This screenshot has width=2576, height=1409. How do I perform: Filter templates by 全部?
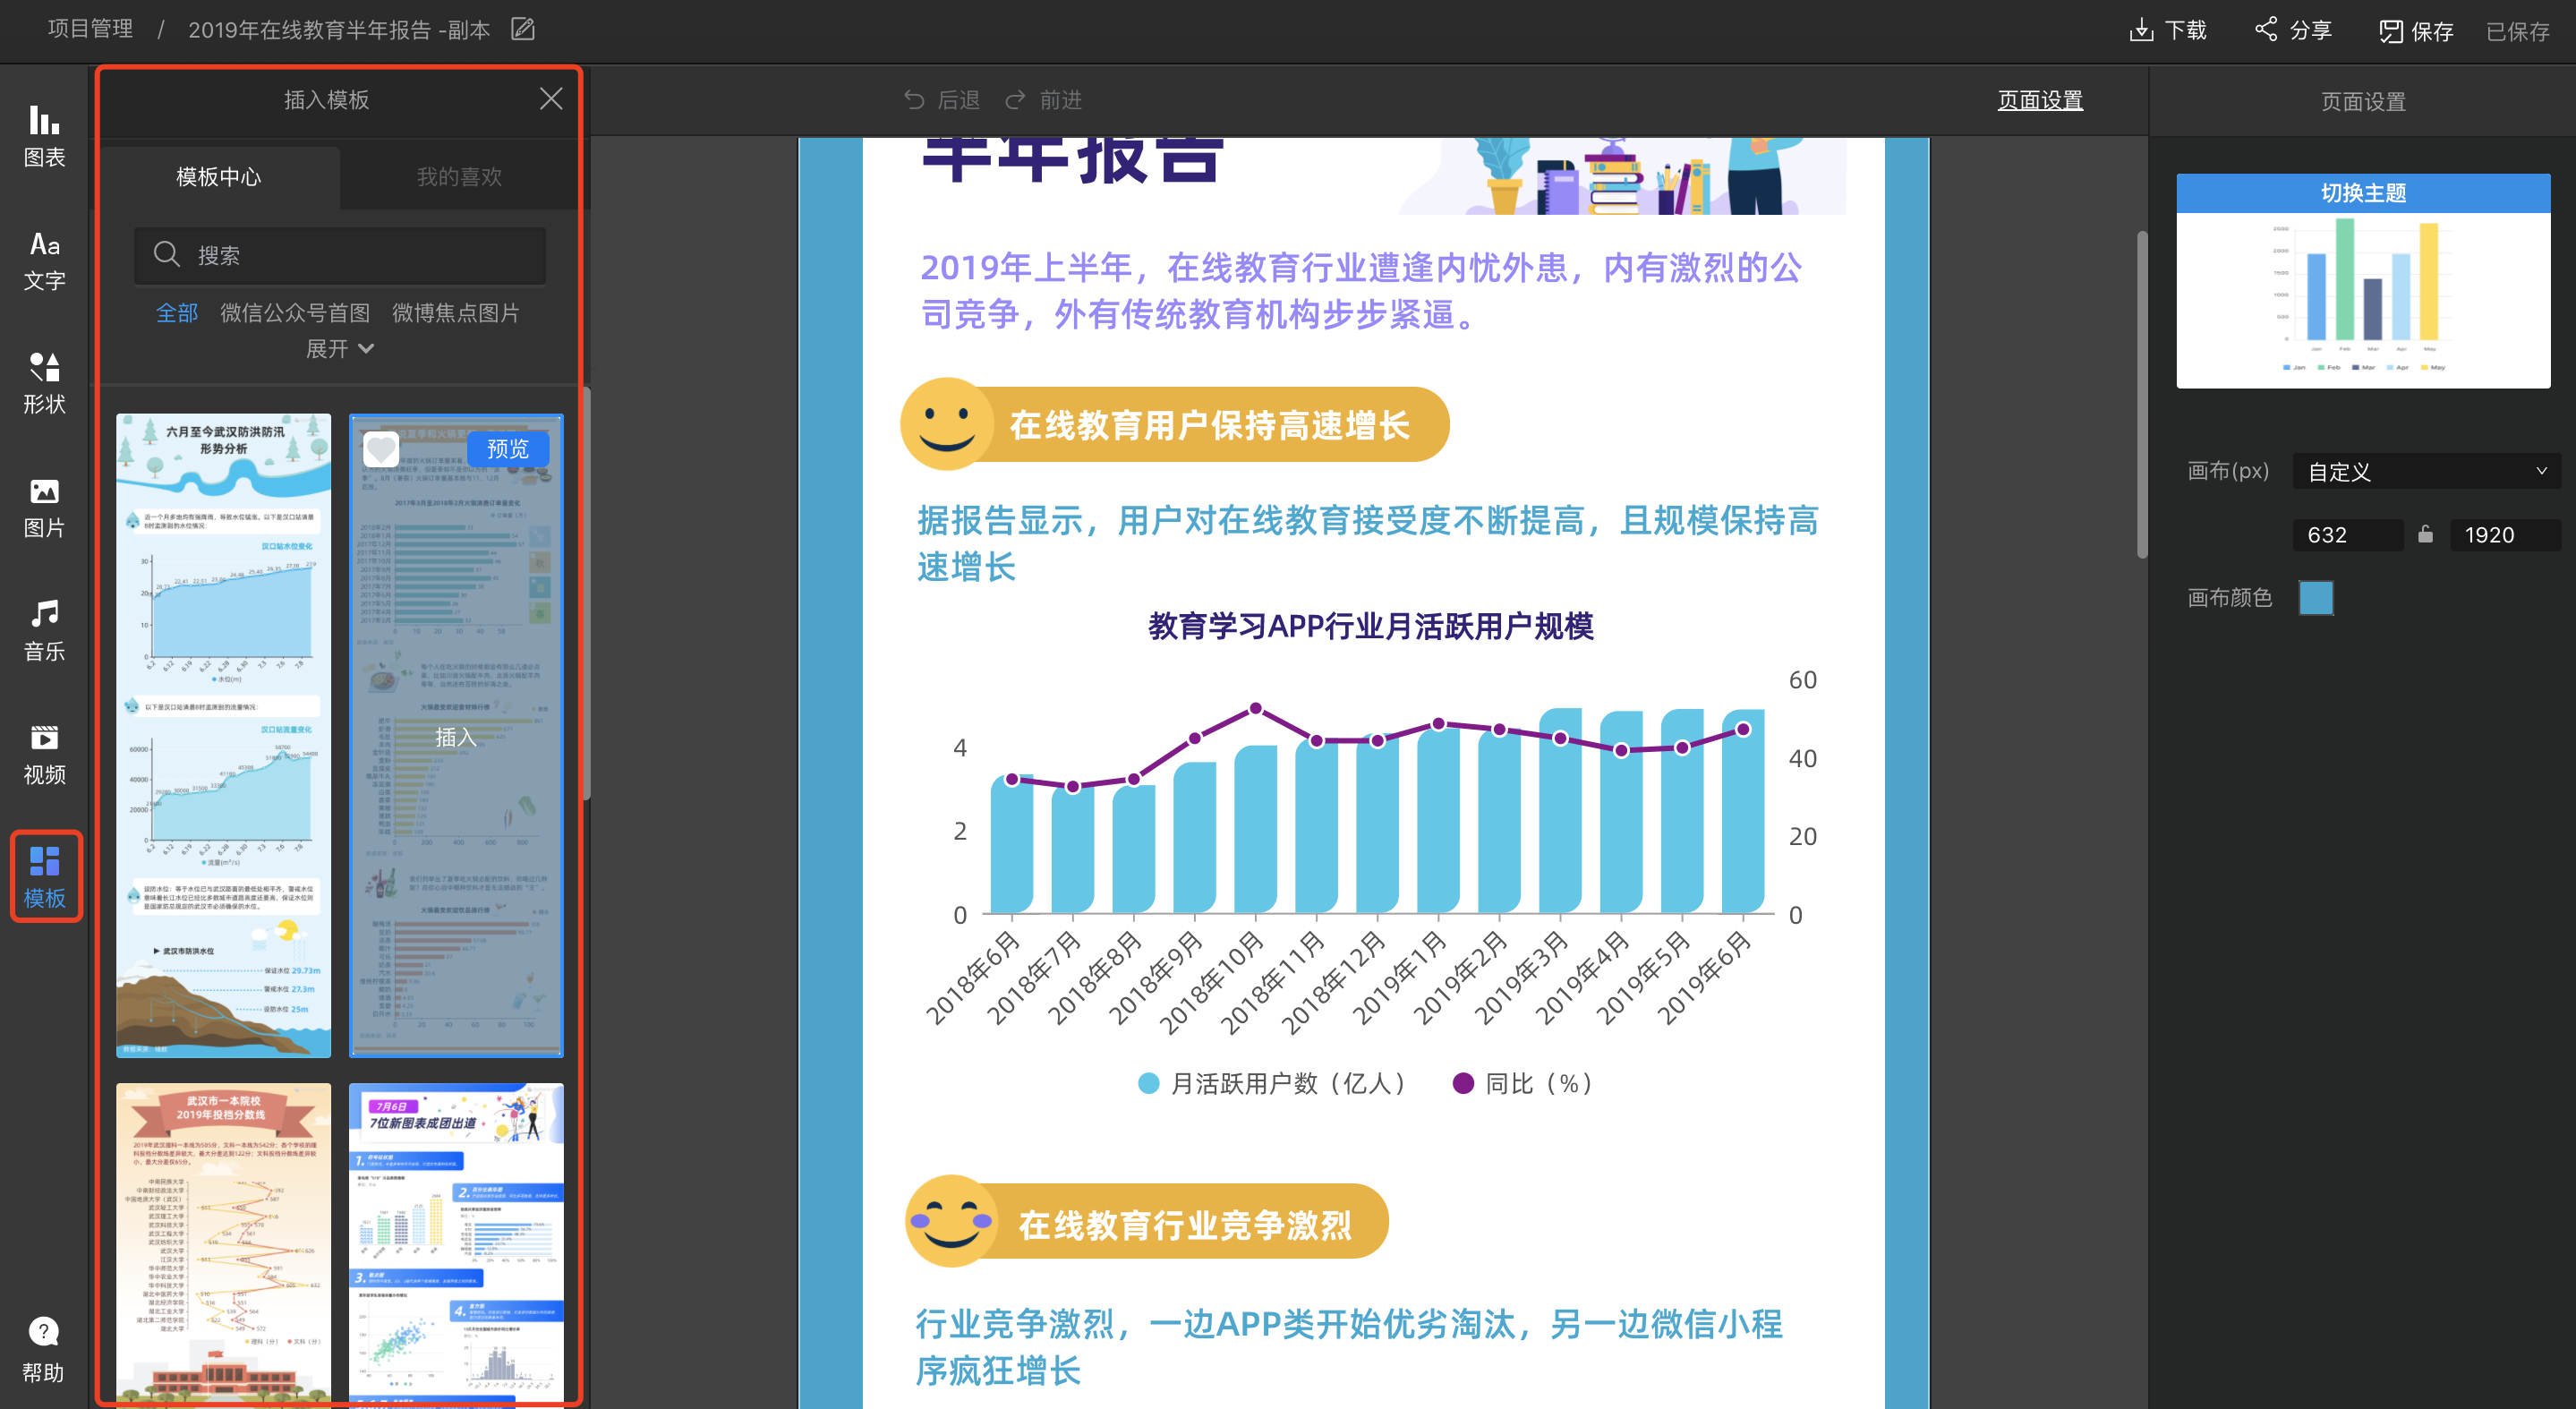(177, 313)
